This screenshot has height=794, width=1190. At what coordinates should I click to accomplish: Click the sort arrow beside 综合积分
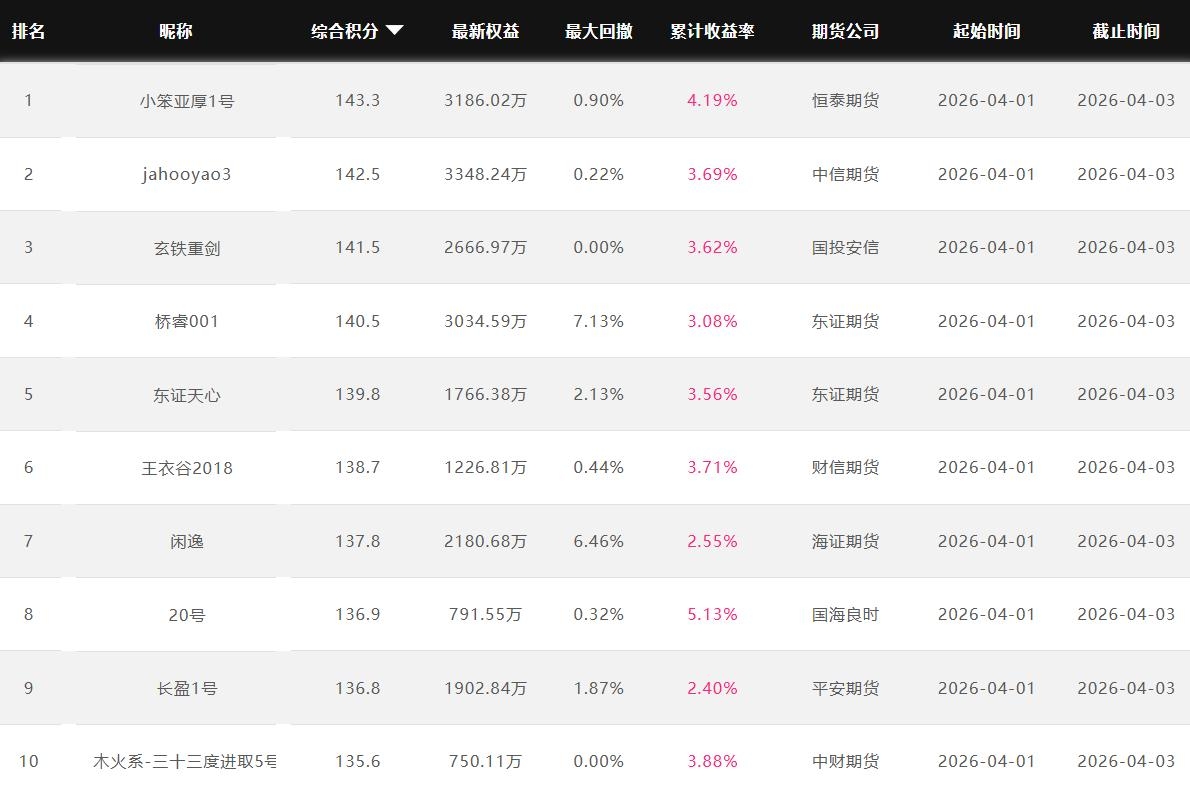click(394, 30)
